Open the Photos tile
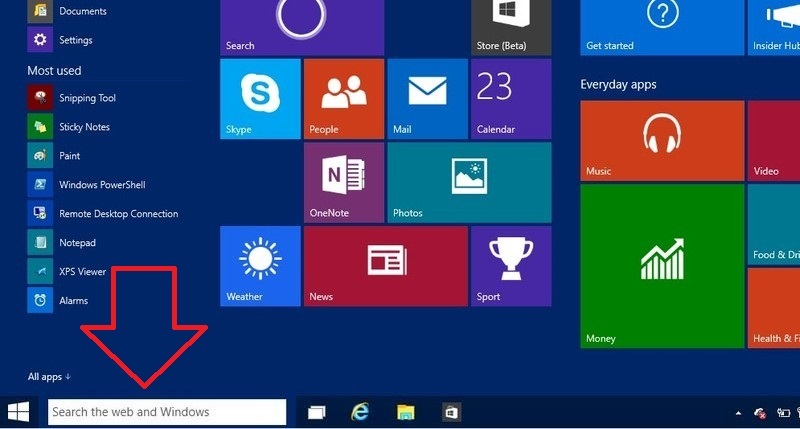 (x=468, y=182)
